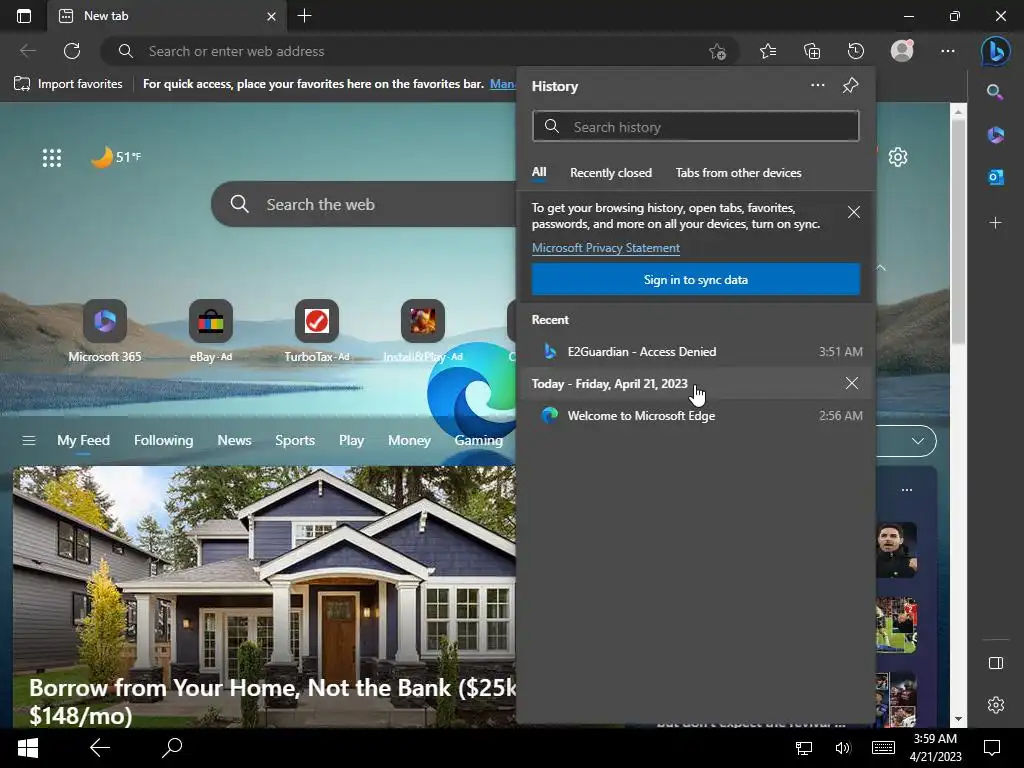Open eBay quick link tile

point(211,330)
